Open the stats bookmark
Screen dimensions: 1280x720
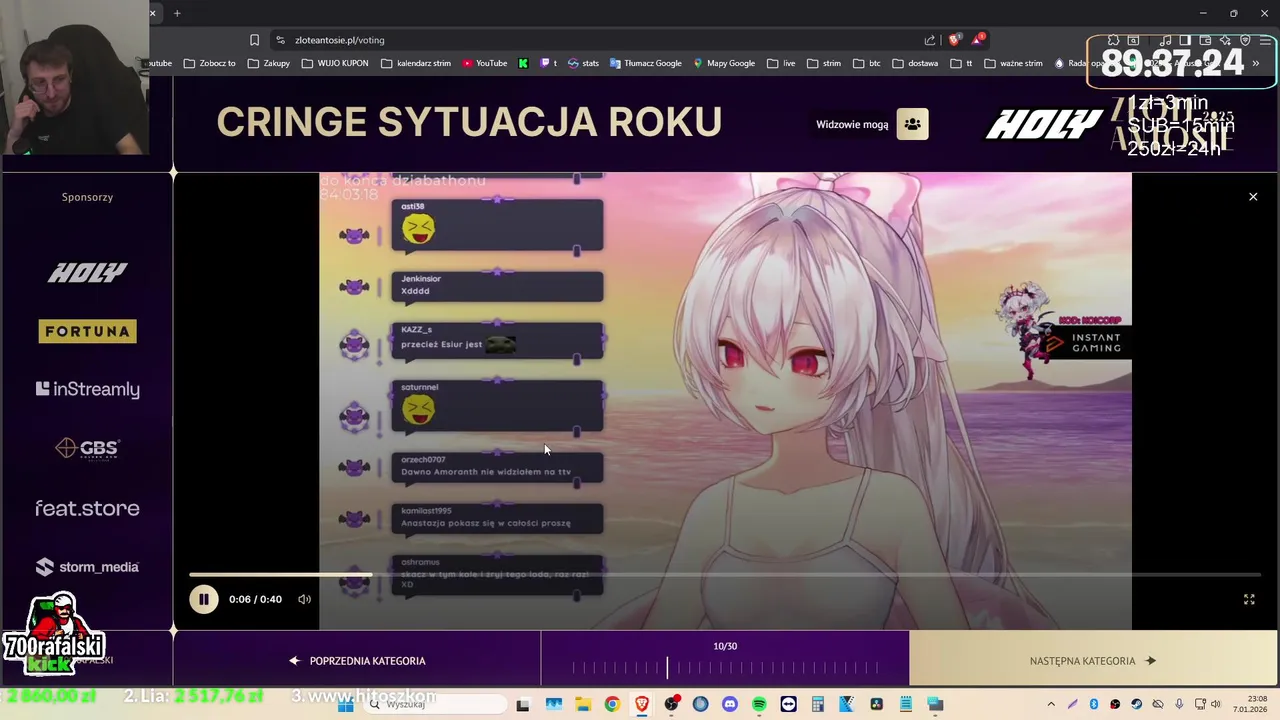pyautogui.click(x=583, y=63)
